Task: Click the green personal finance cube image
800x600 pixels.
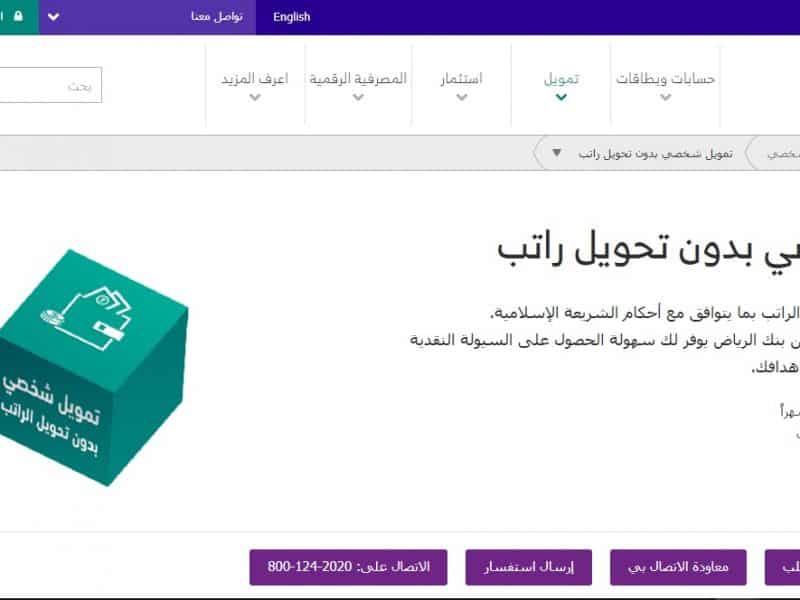Action: click(x=93, y=367)
